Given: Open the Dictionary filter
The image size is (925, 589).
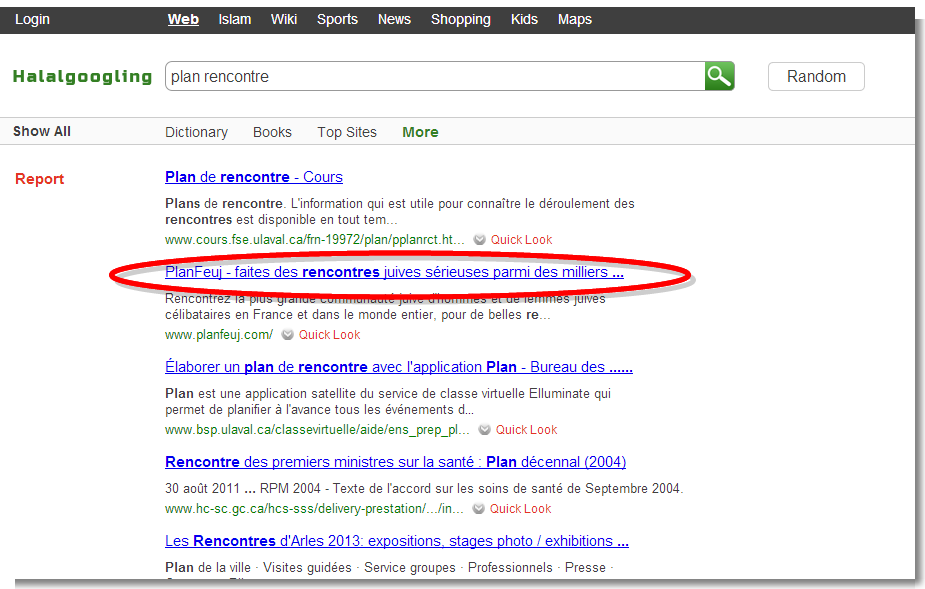Looking at the screenshot, I should (x=196, y=132).
